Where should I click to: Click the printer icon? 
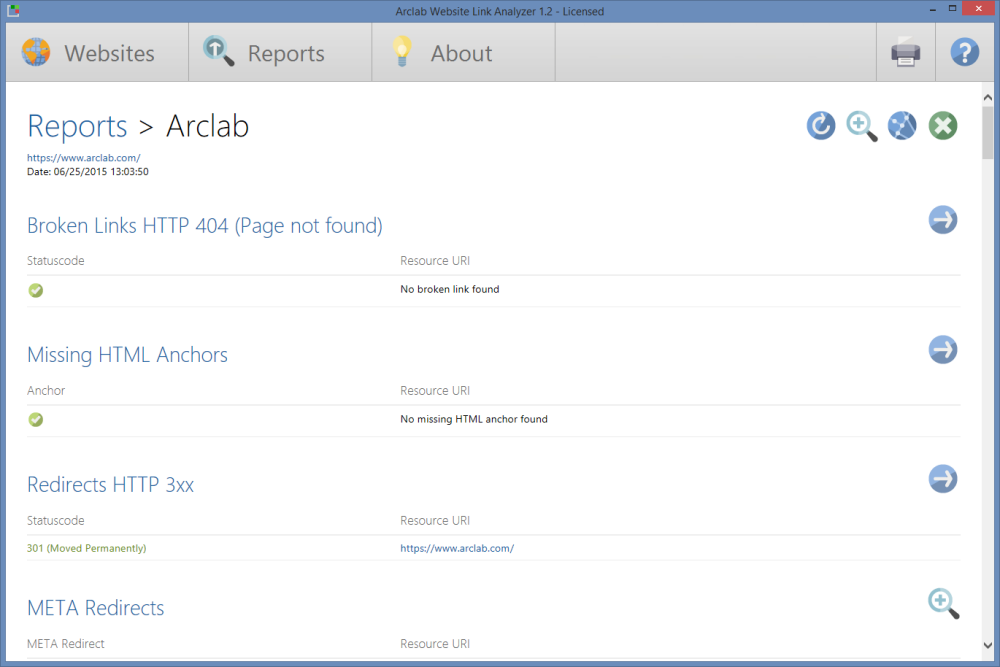(x=906, y=53)
